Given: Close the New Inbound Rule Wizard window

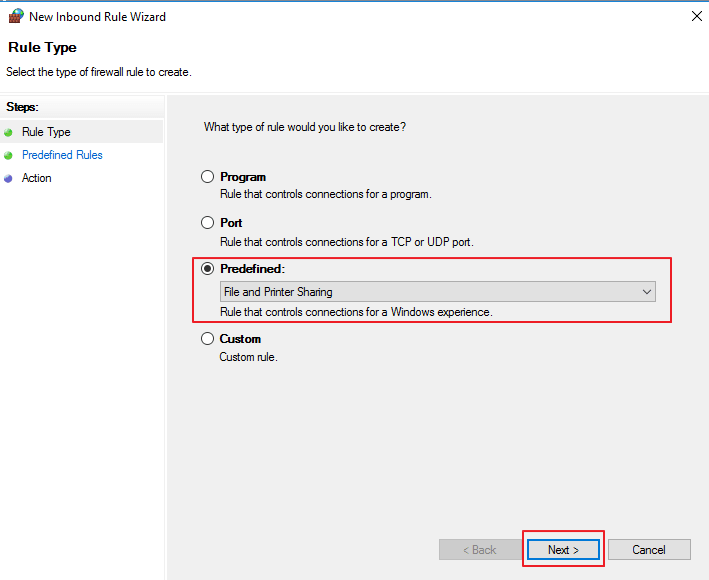Looking at the screenshot, I should 696,16.
